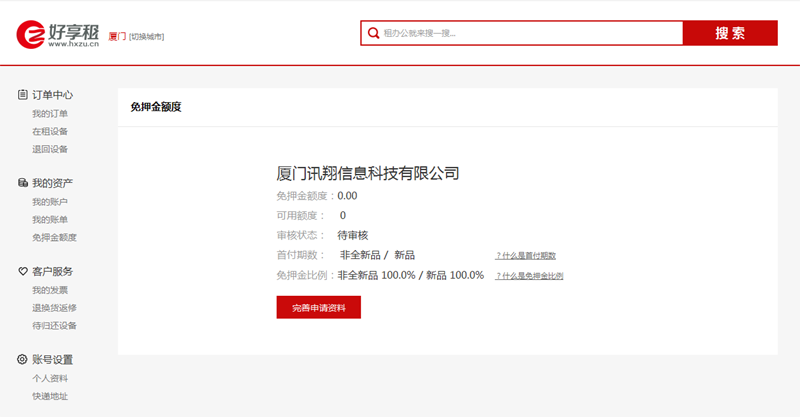This screenshot has height=417, width=800.
Task: Click the 好享租 logo
Action: (58, 34)
